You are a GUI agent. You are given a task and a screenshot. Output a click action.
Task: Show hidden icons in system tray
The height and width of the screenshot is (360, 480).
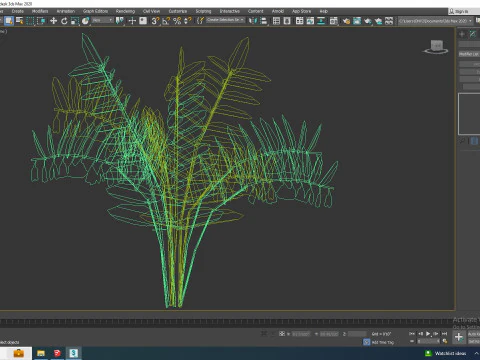(x=477, y=353)
